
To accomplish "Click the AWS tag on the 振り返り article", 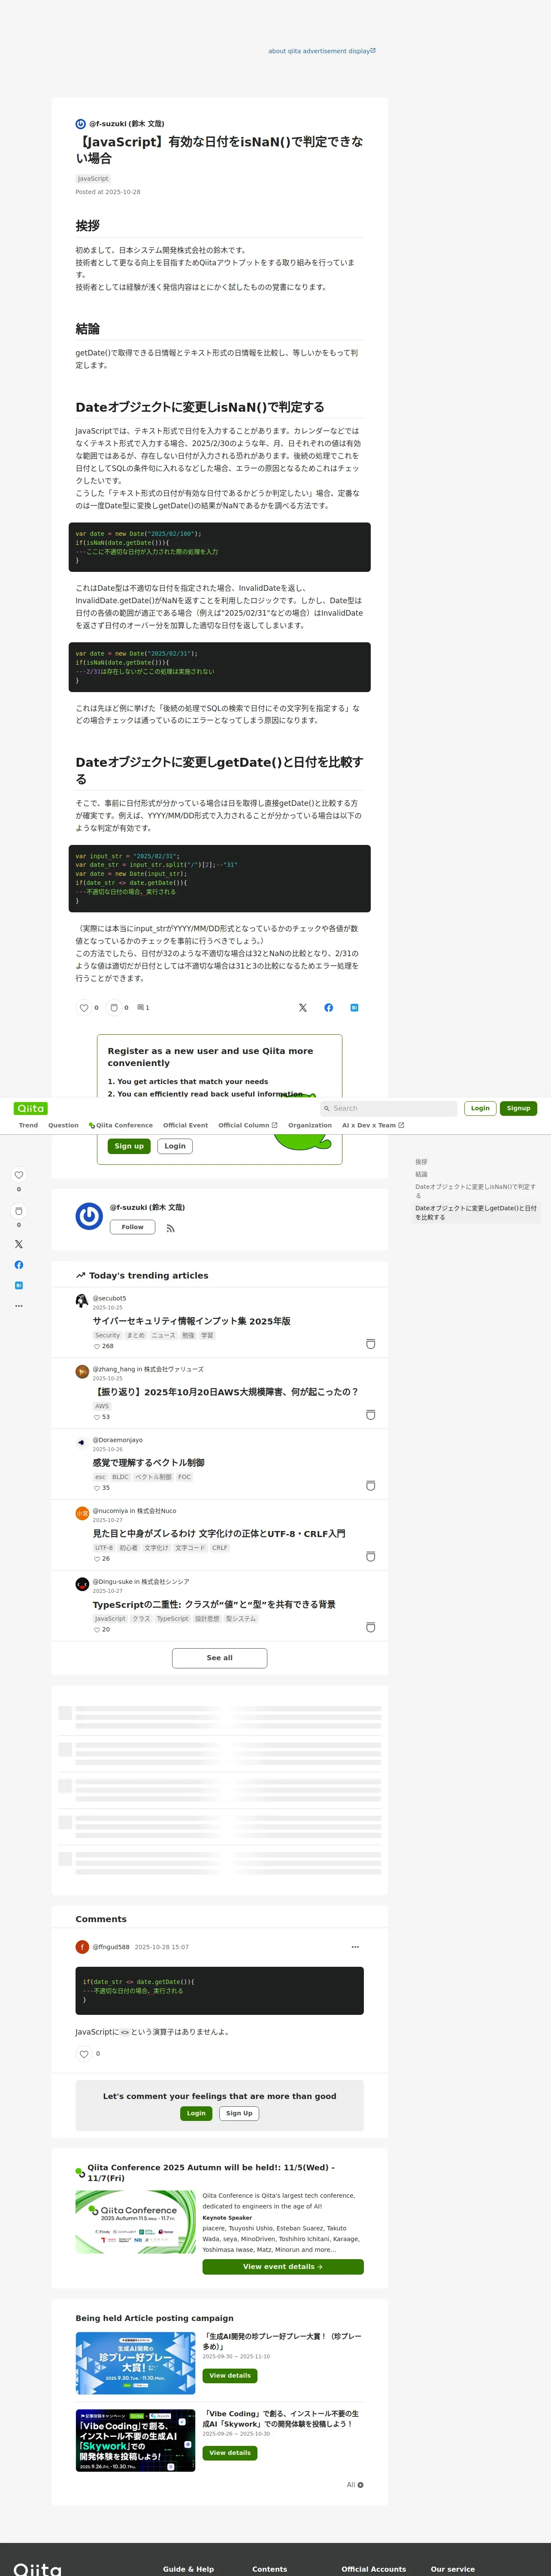I will click(102, 1406).
